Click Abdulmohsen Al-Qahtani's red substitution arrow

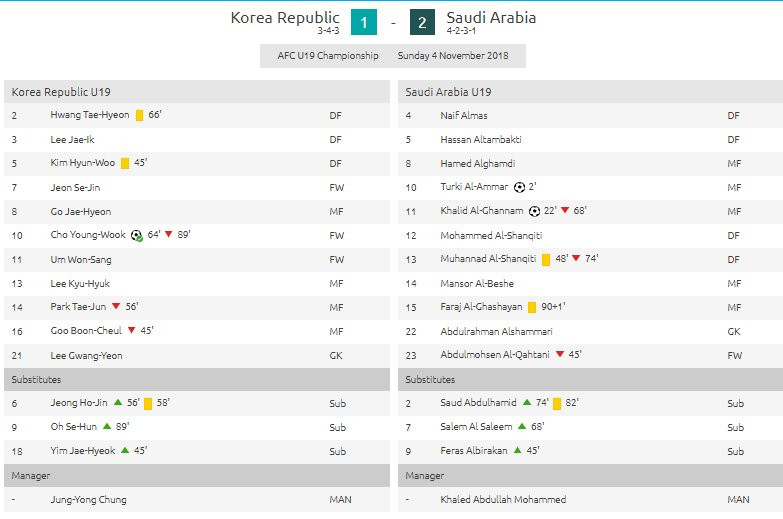(559, 355)
